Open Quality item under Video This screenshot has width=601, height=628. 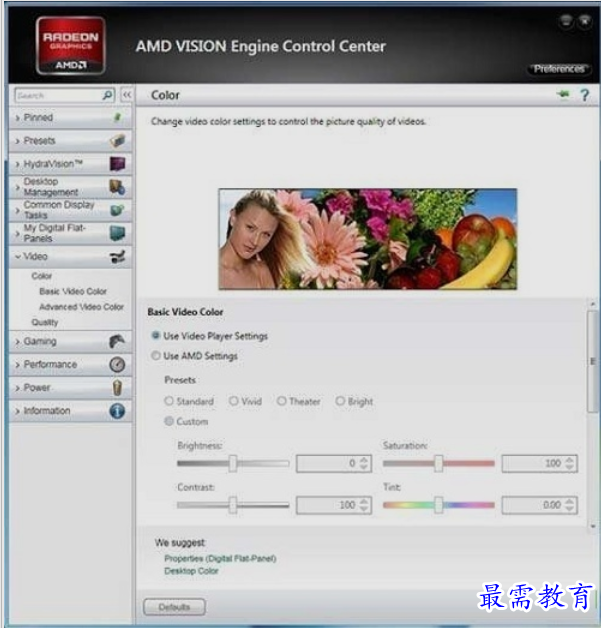pyautogui.click(x=45, y=322)
